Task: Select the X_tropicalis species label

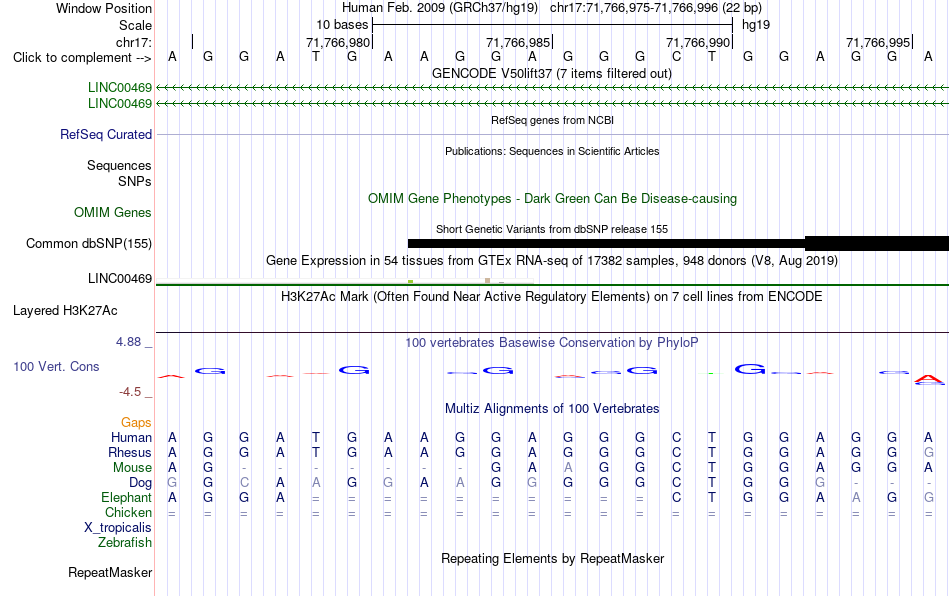Action: [x=118, y=528]
